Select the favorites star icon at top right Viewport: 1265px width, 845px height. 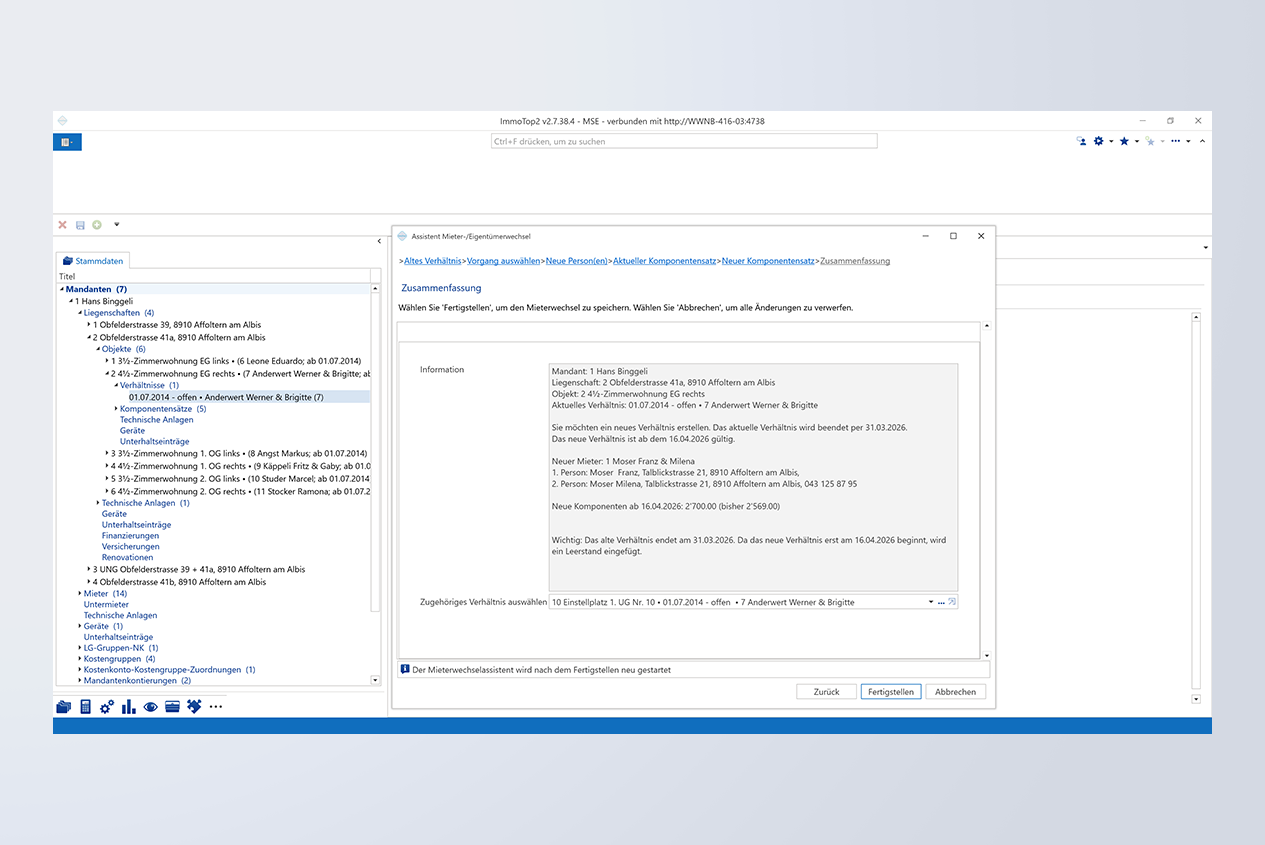coord(1124,141)
